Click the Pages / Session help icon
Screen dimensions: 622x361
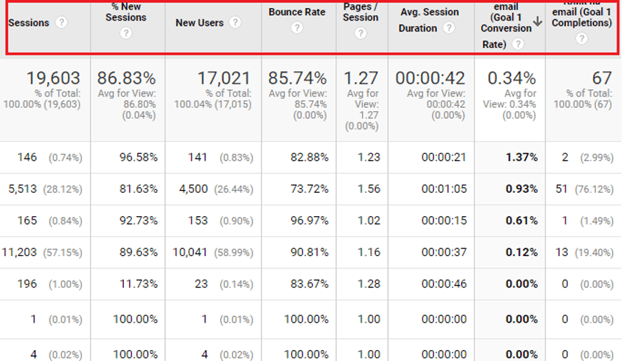pos(360,33)
